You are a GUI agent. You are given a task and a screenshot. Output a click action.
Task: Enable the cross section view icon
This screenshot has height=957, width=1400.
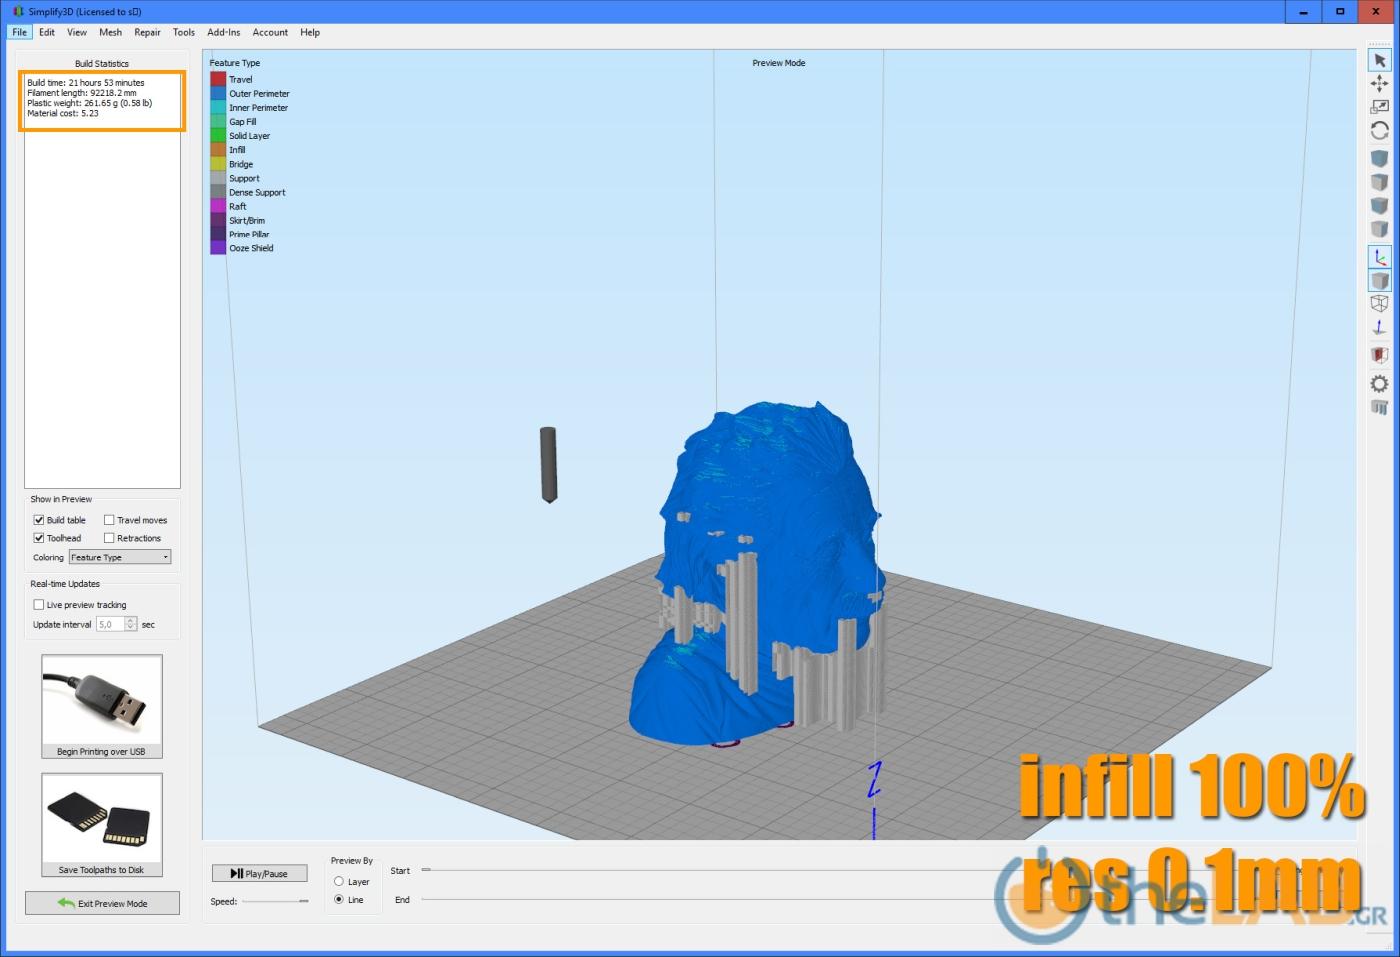pos(1379,355)
